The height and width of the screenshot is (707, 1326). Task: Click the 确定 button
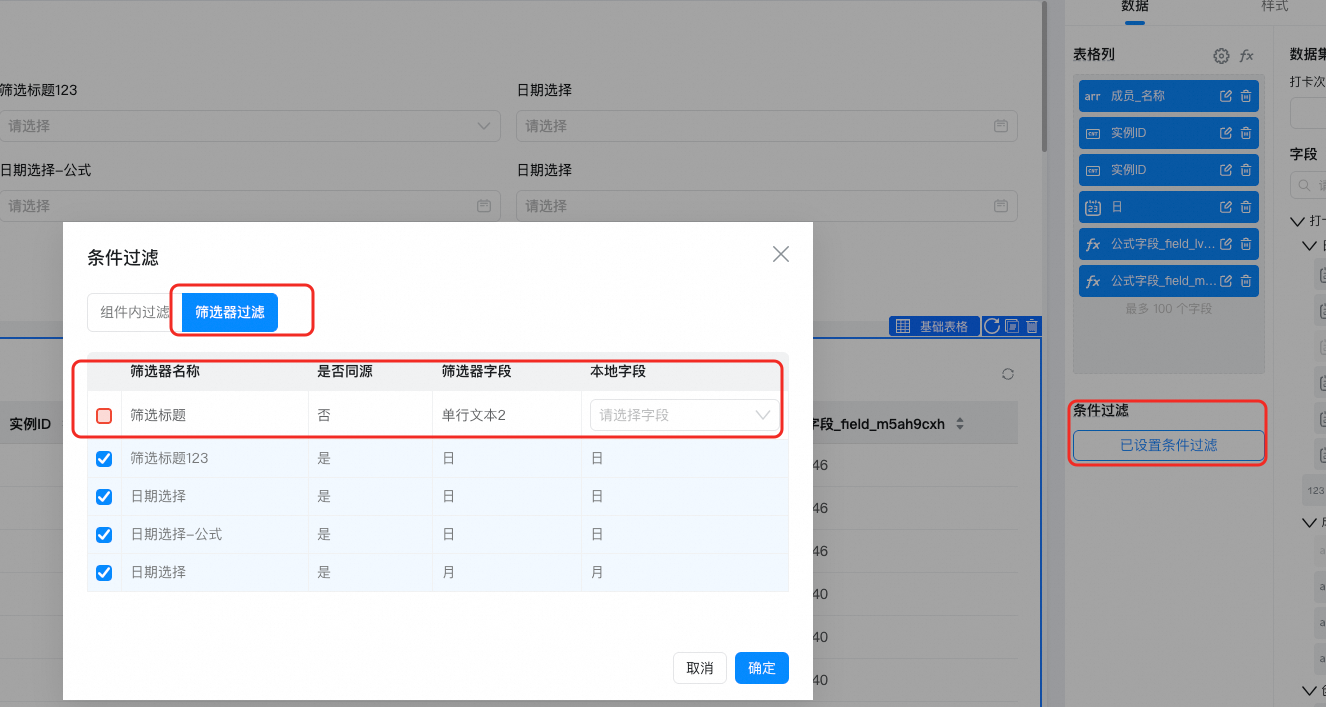(x=762, y=668)
